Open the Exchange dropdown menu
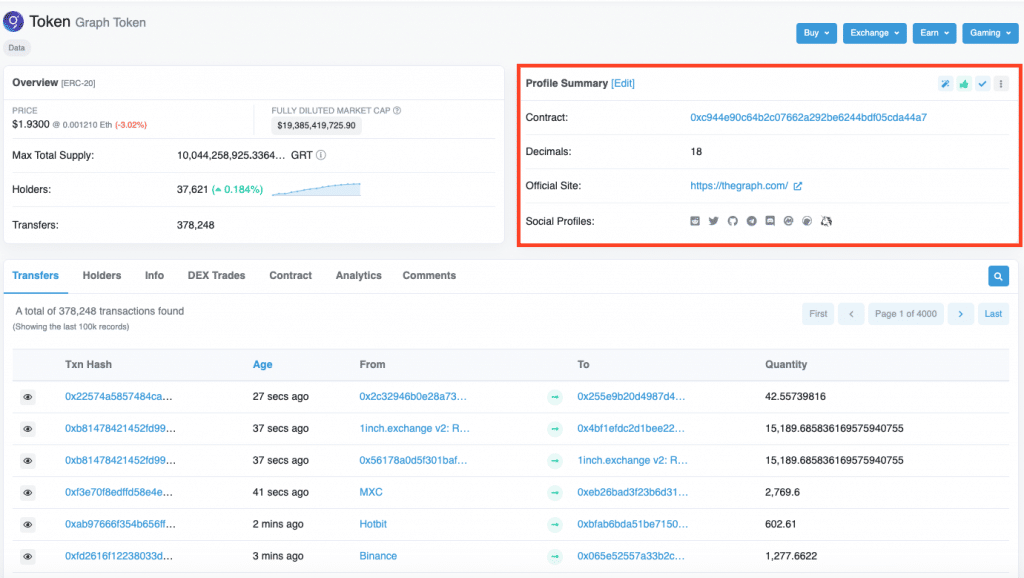The height and width of the screenshot is (578, 1024). (874, 33)
